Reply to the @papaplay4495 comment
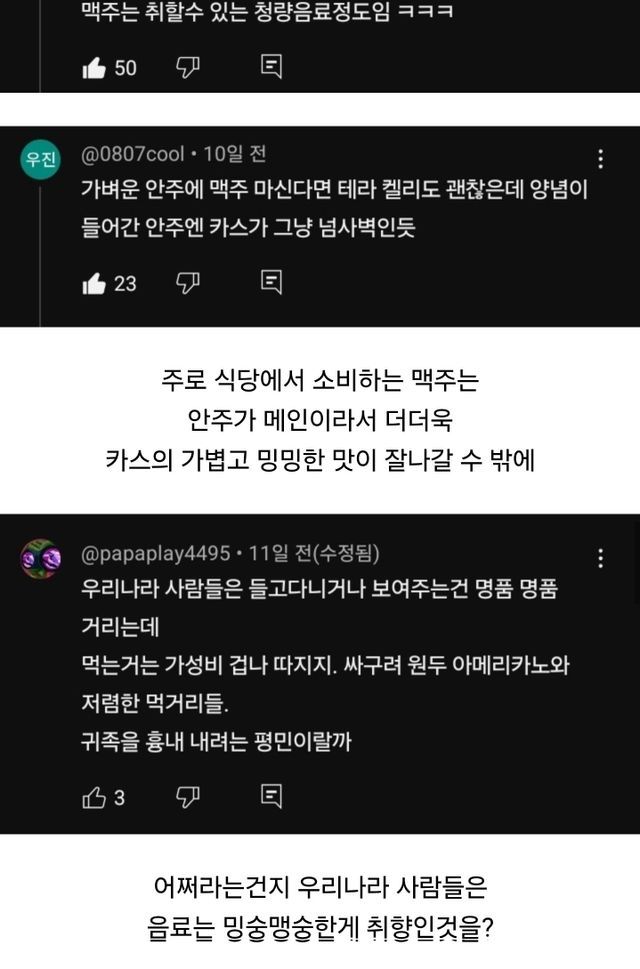 pos(271,796)
